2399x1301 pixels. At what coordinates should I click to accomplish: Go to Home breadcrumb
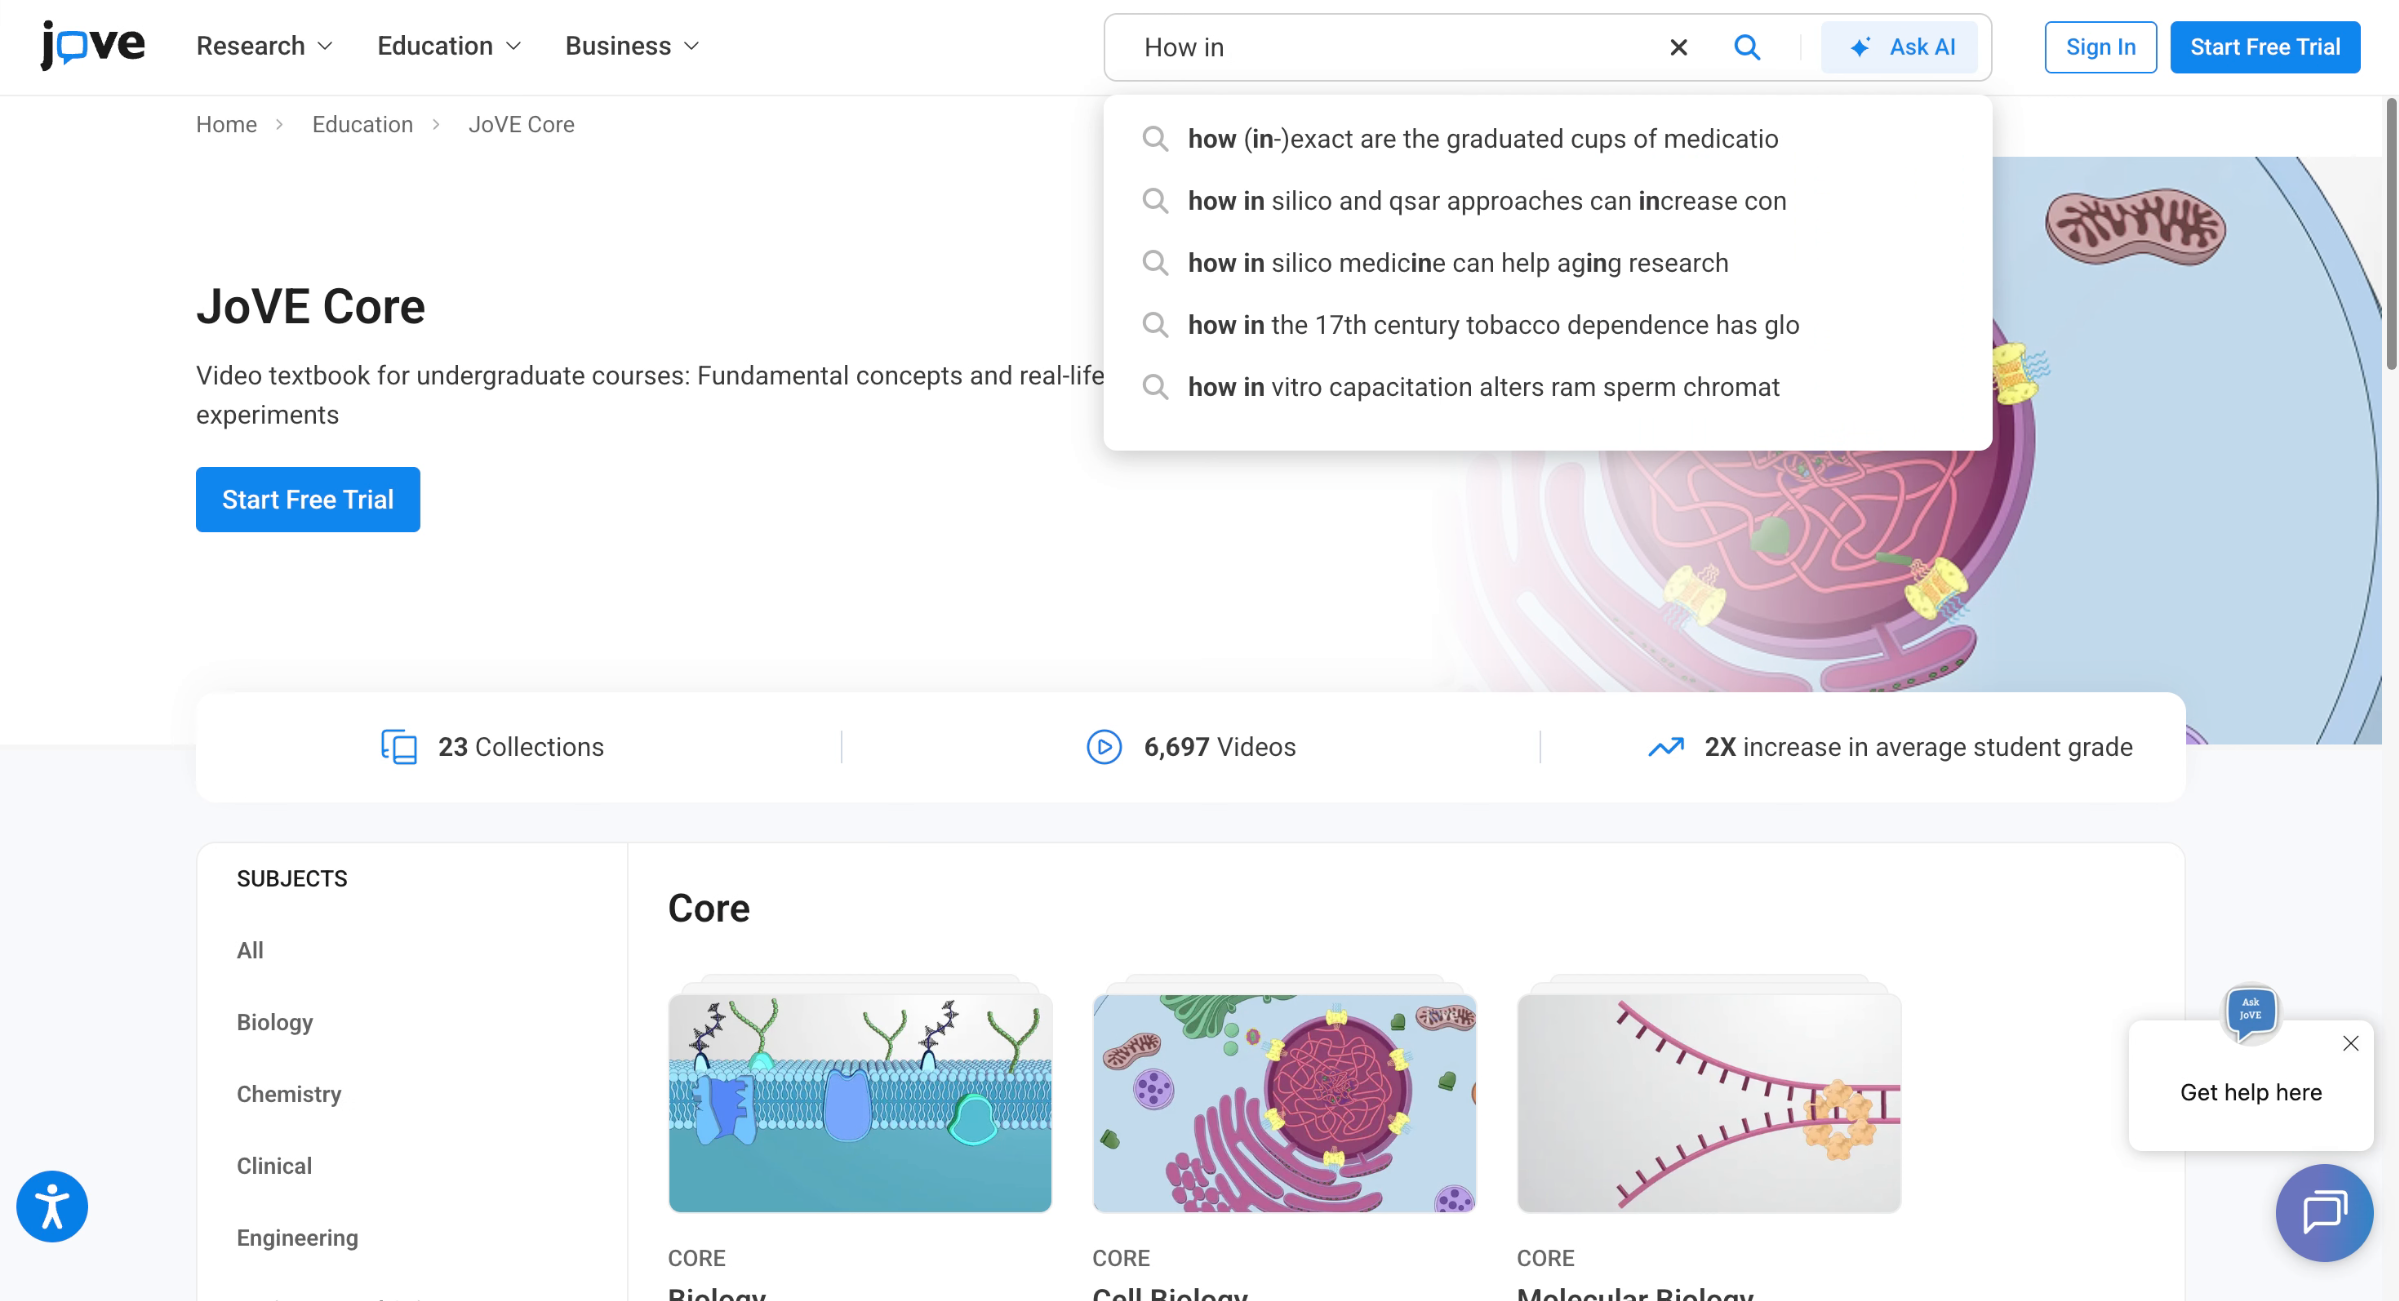[226, 124]
